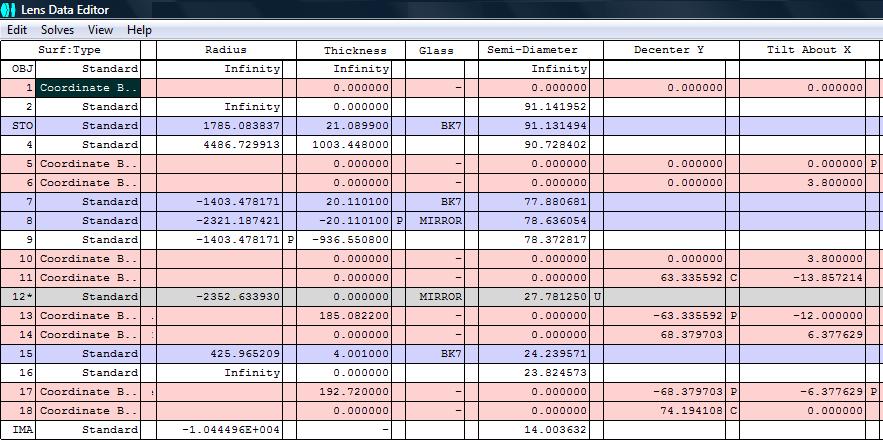Click the C solve flag beside decenter 63.335592
This screenshot has height=442, width=883.
click(x=731, y=278)
